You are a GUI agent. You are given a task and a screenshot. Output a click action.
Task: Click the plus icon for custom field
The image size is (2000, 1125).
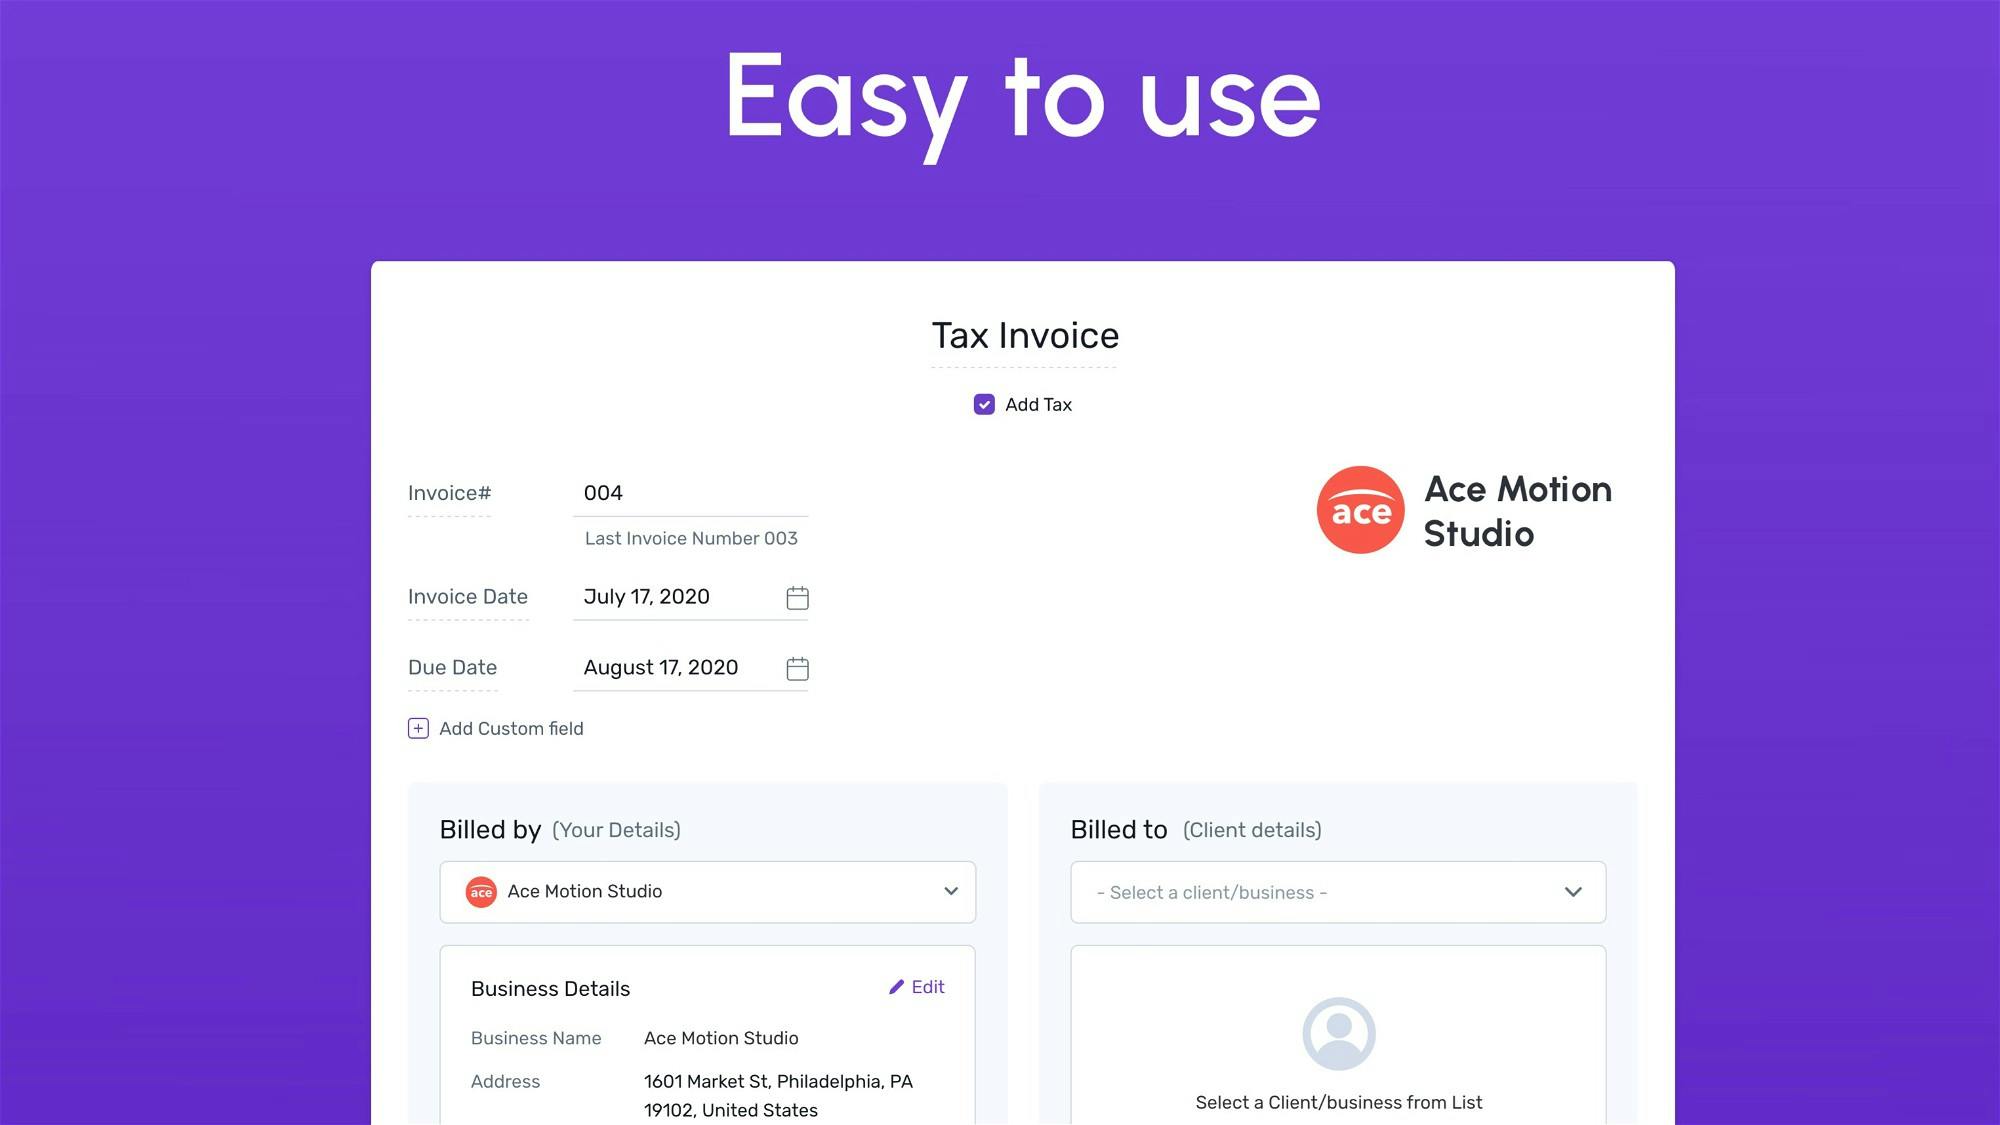[x=418, y=729]
